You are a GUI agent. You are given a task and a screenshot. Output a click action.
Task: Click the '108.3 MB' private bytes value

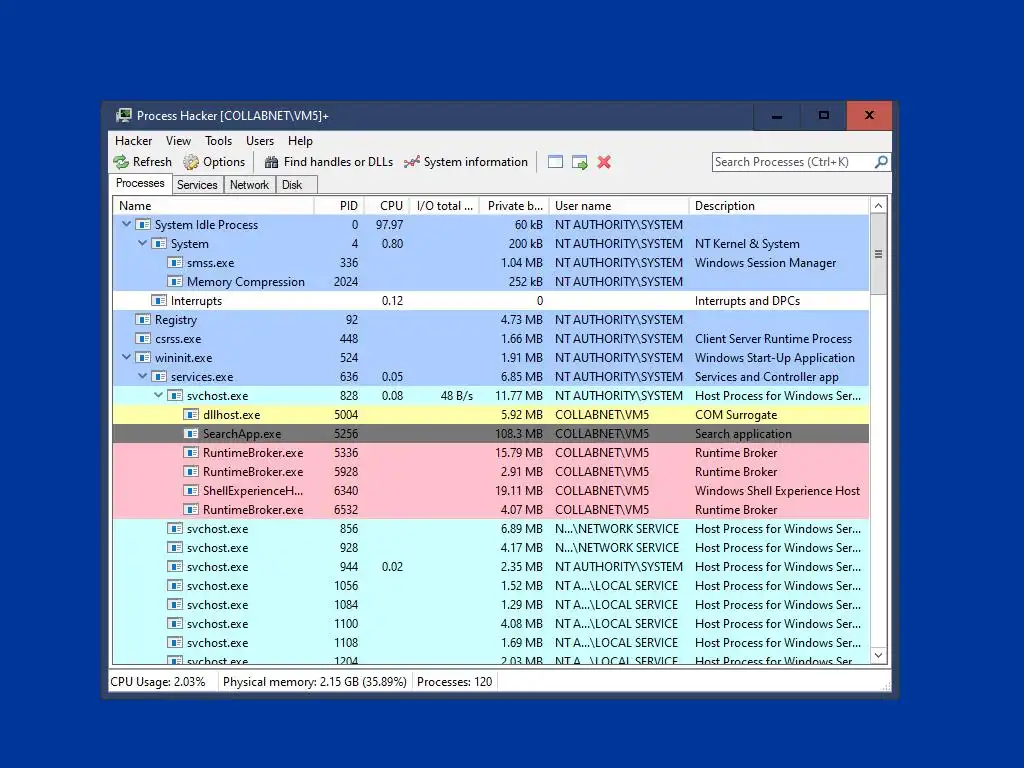519,434
